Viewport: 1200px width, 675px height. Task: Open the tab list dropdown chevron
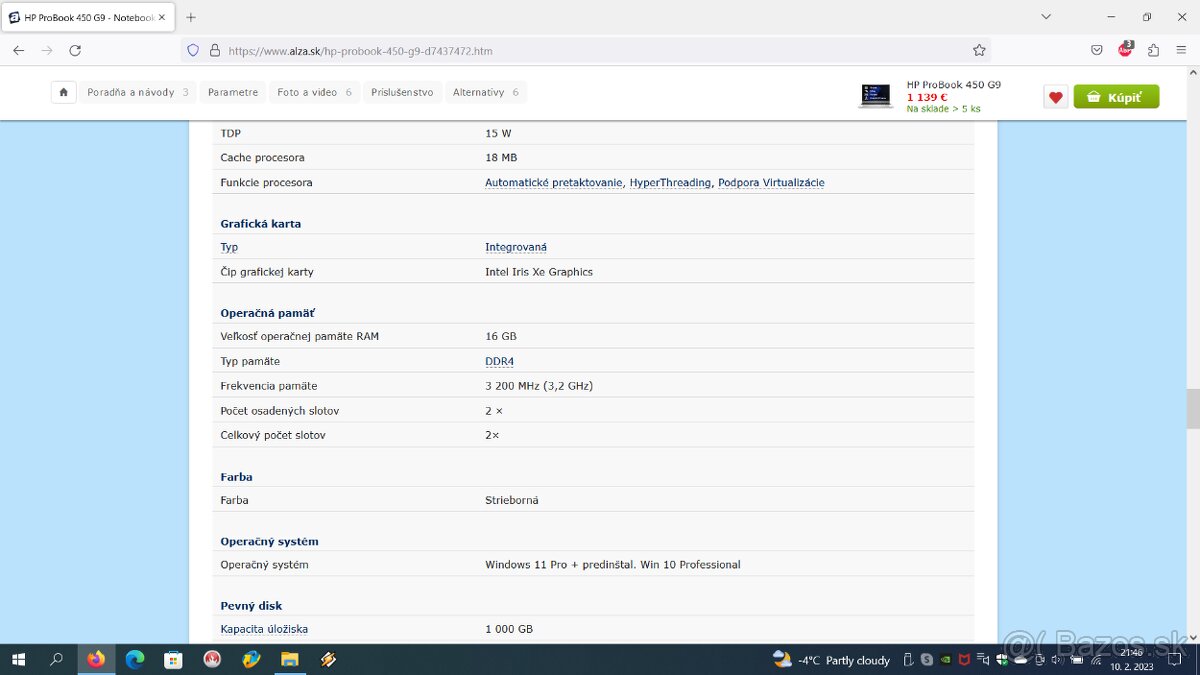click(x=1045, y=16)
